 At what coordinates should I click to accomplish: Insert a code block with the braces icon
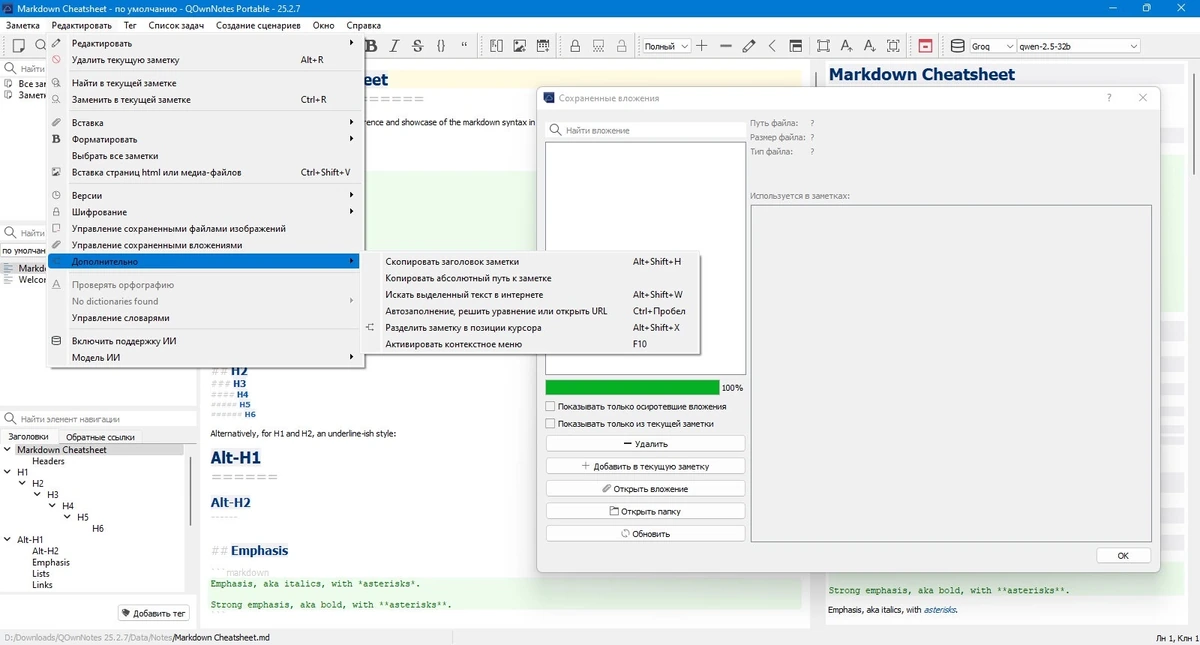(x=441, y=46)
